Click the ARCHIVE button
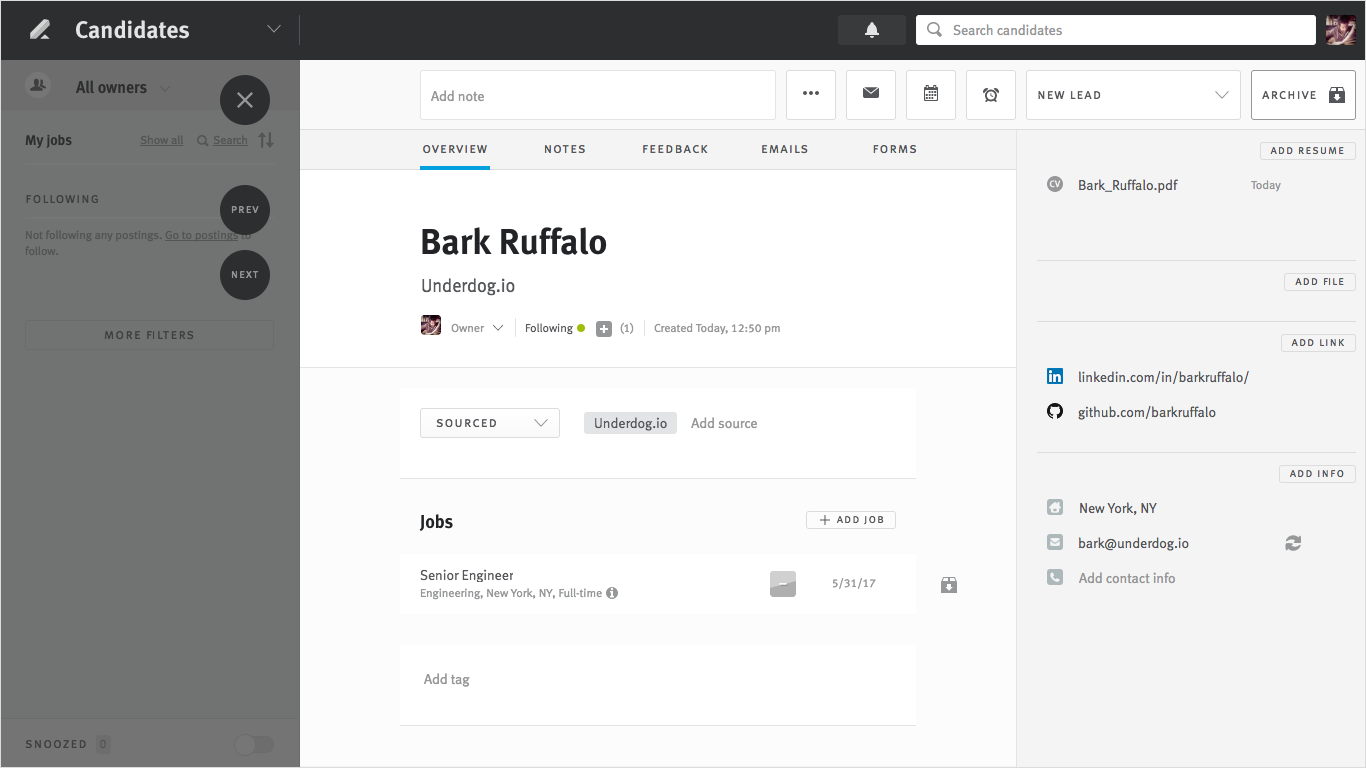The width and height of the screenshot is (1366, 768). click(1303, 95)
